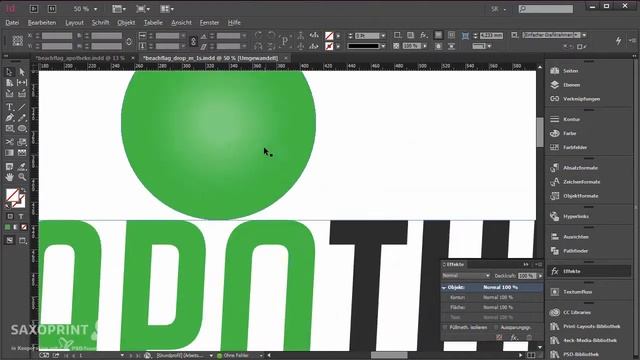The height and width of the screenshot is (360, 640).
Task: Select the Scissors tool
Action: pyautogui.click(x=9, y=142)
